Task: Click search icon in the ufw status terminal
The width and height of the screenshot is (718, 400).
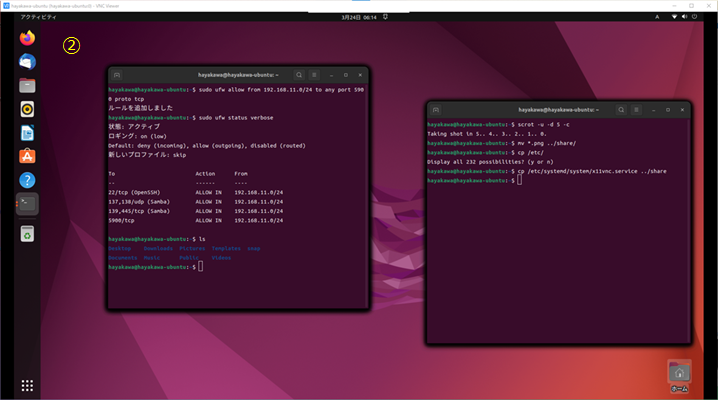Action: click(x=297, y=75)
